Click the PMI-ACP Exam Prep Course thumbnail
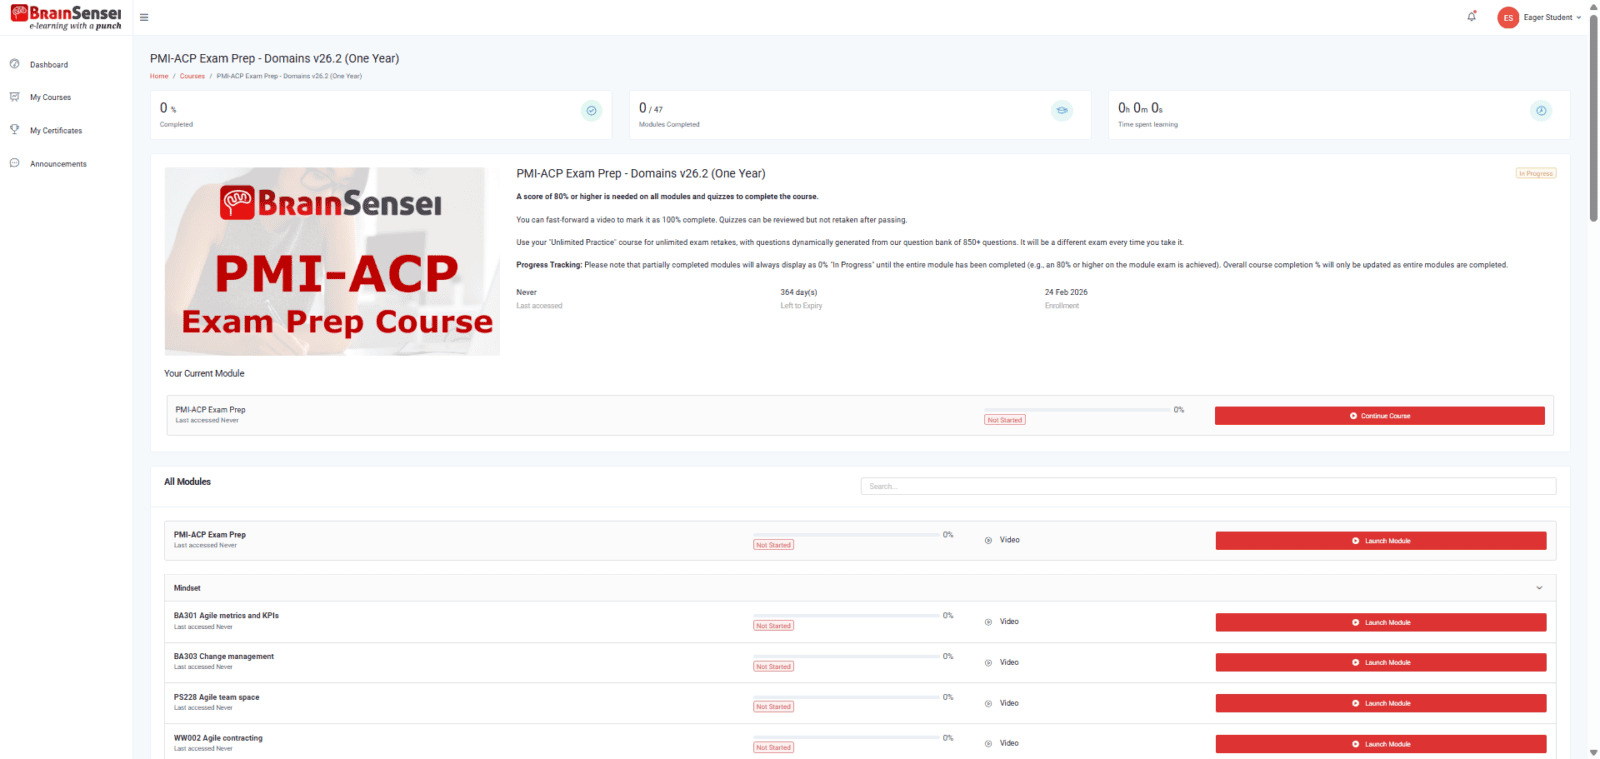The image size is (1600, 759). (332, 261)
